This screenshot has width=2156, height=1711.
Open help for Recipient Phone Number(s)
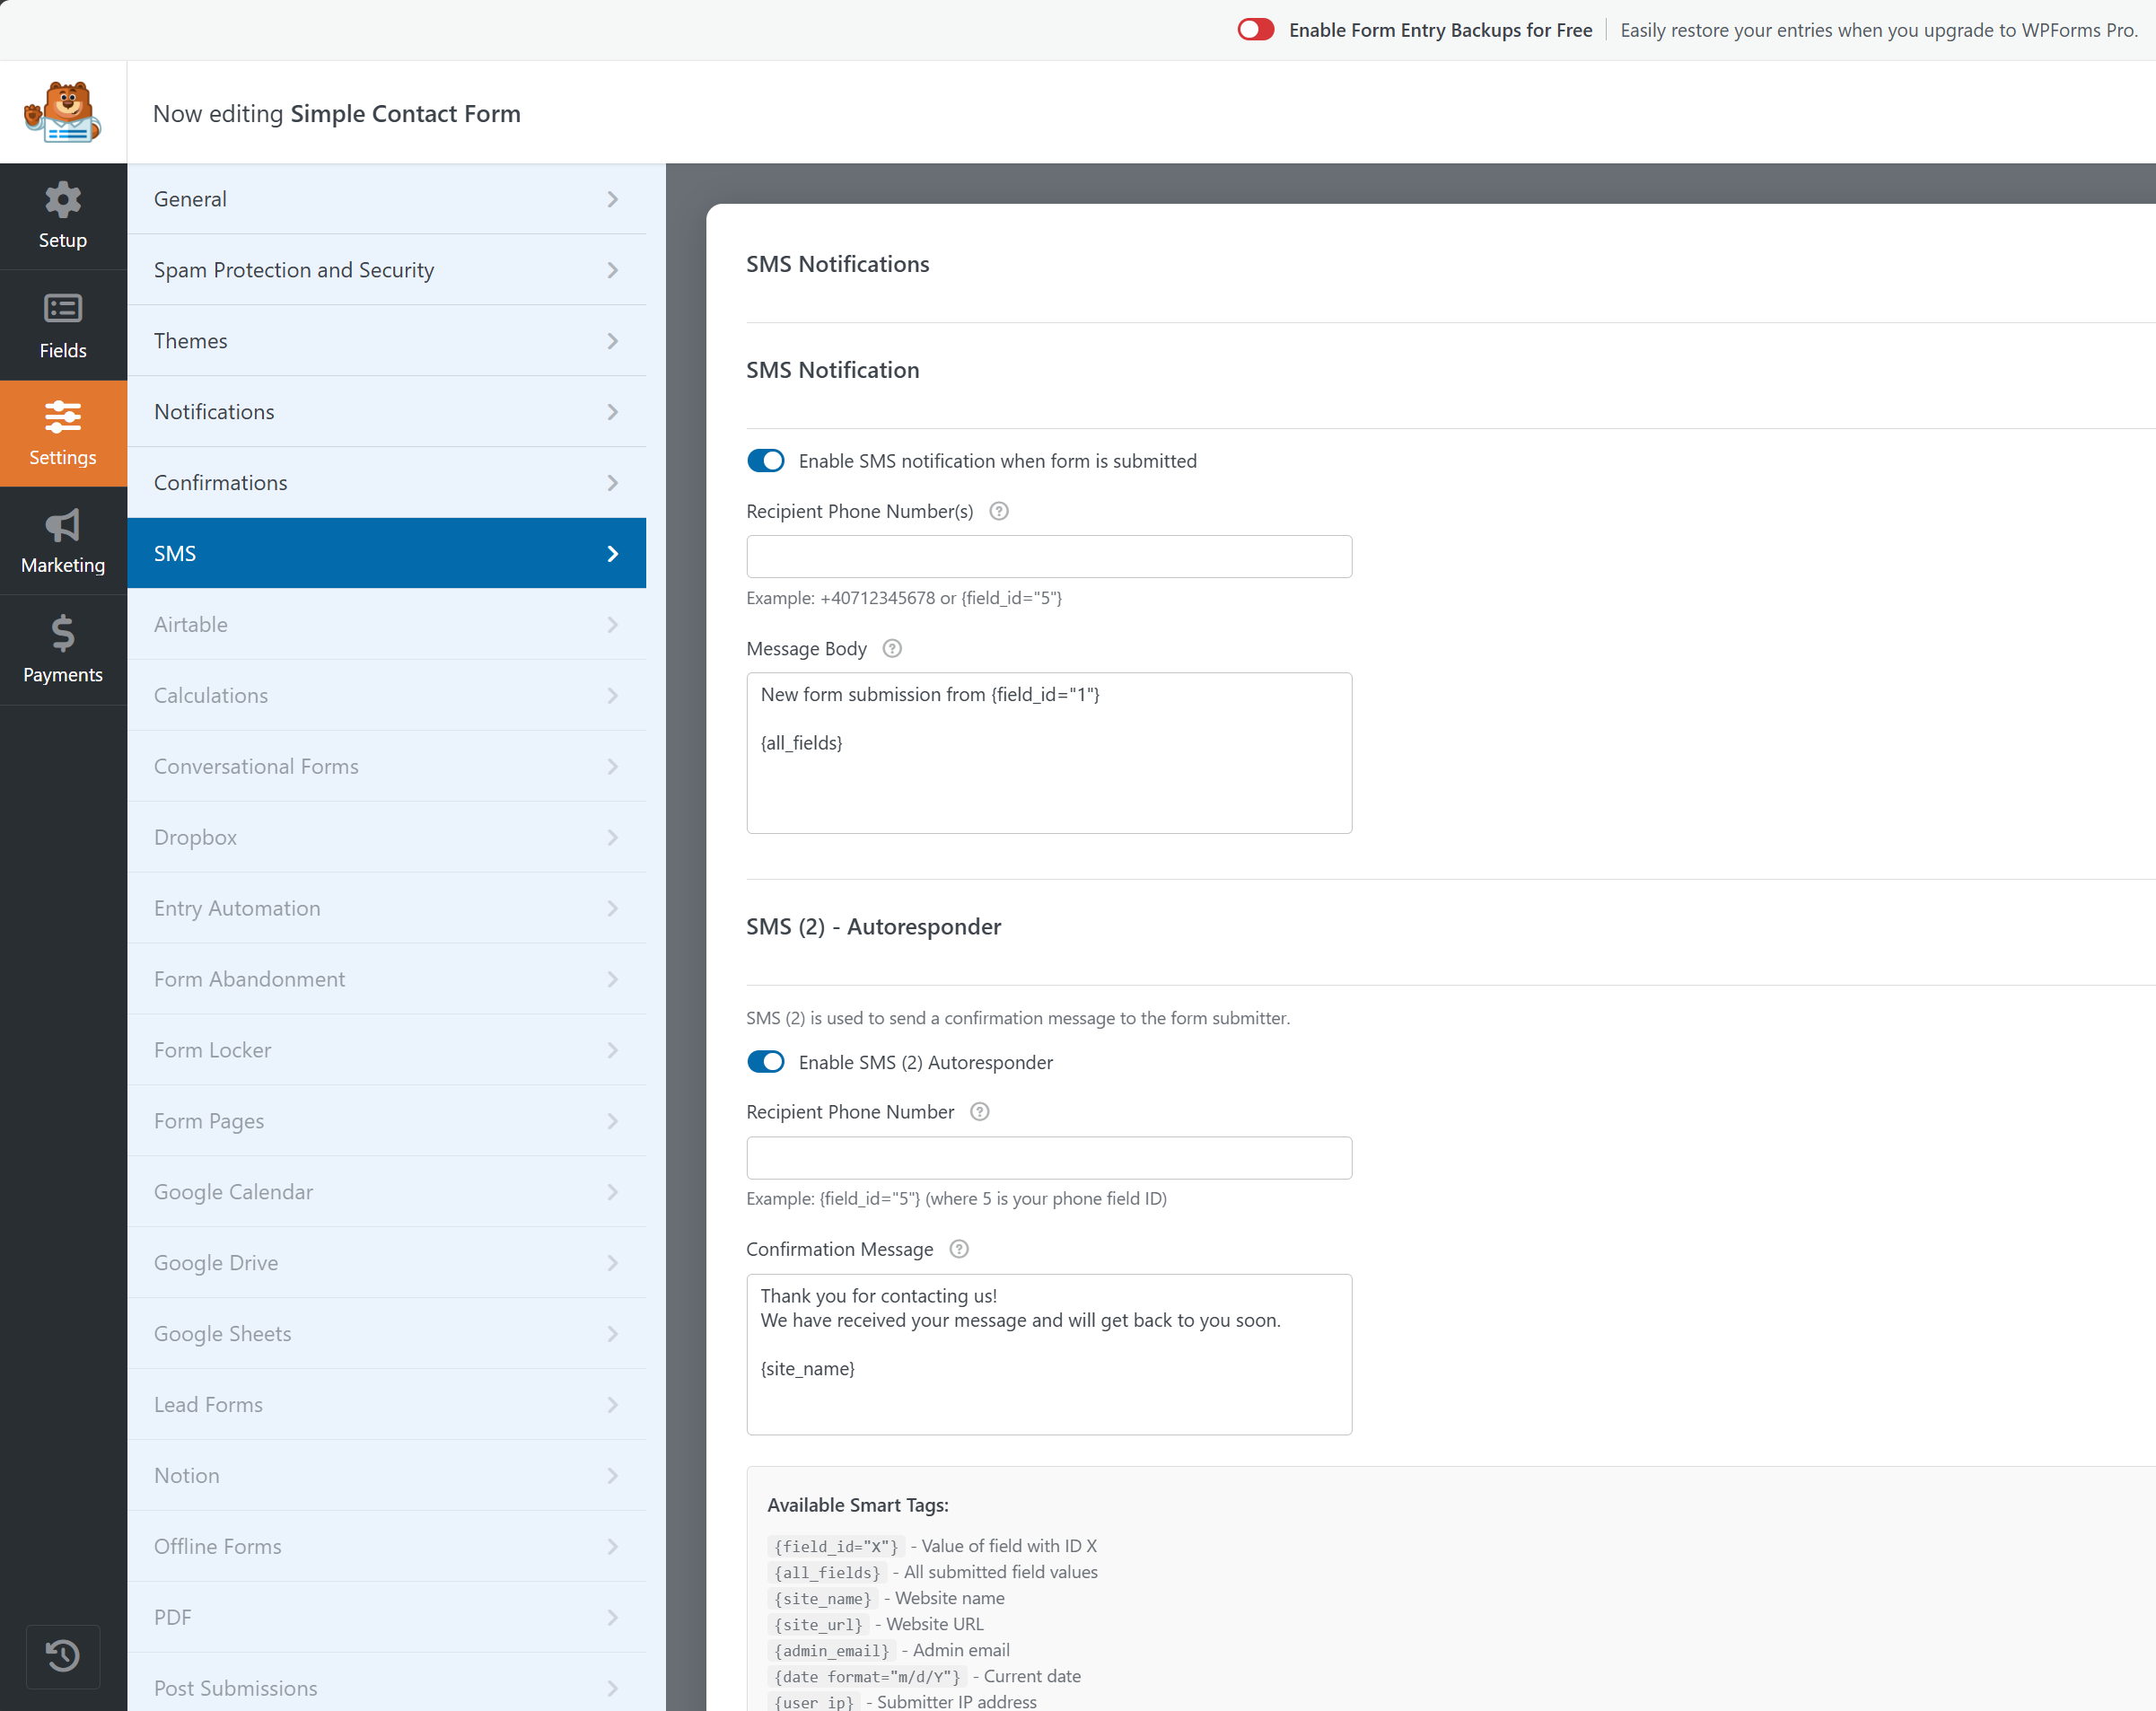[x=998, y=511]
